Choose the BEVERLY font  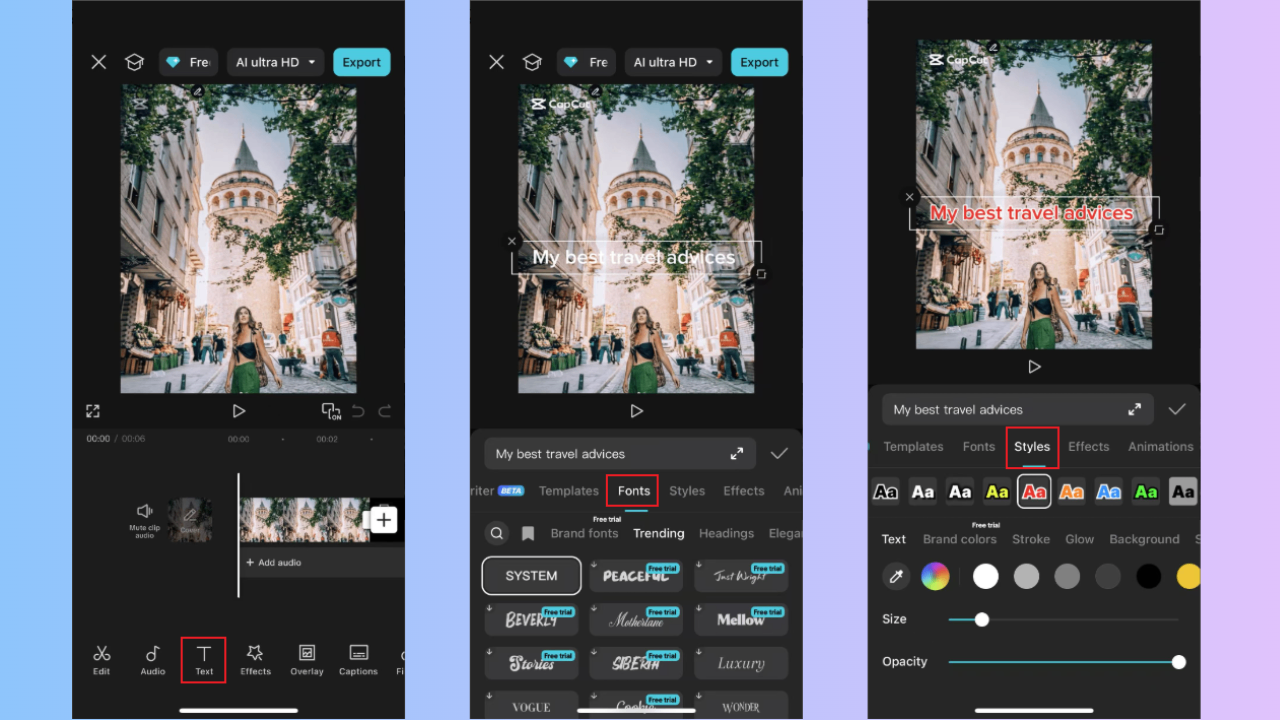[x=531, y=620]
